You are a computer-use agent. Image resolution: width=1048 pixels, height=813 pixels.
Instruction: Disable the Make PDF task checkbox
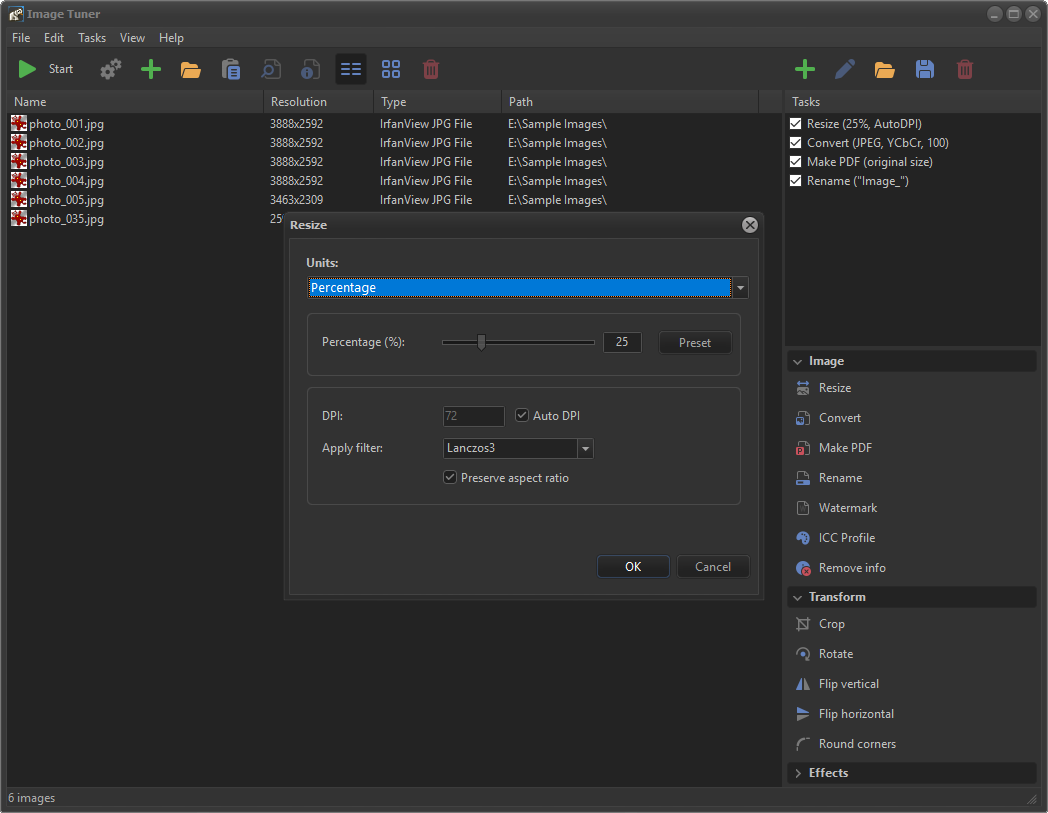tap(796, 162)
